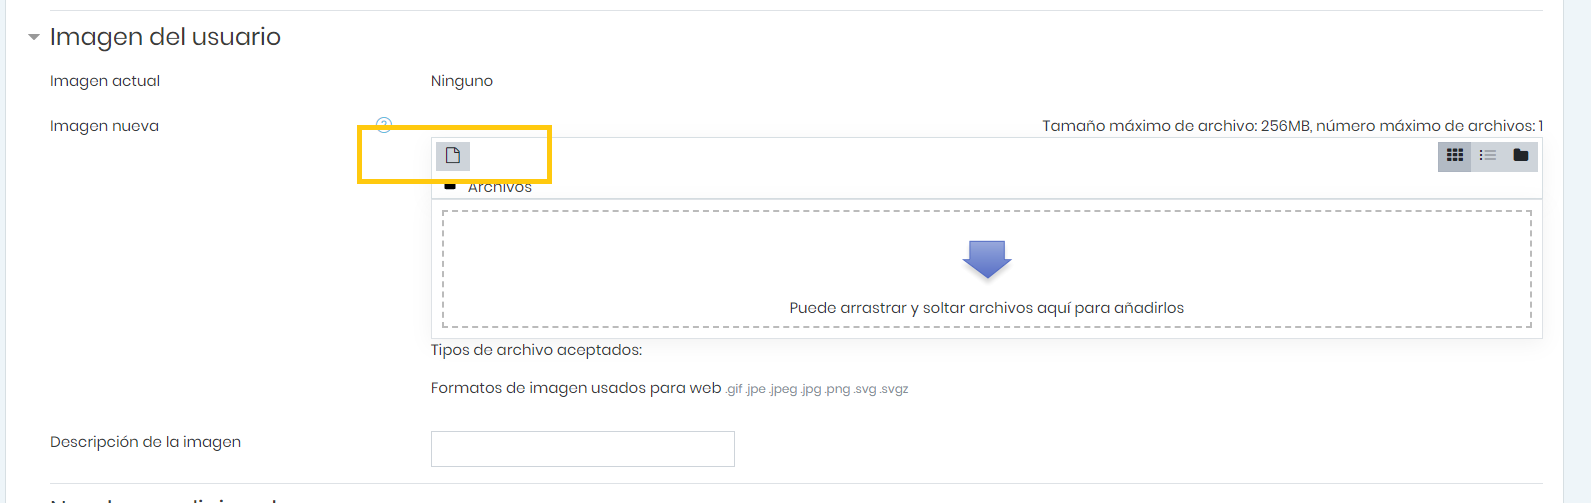Click the small folder icon before Archivos
The image size is (1591, 503).
click(x=450, y=187)
